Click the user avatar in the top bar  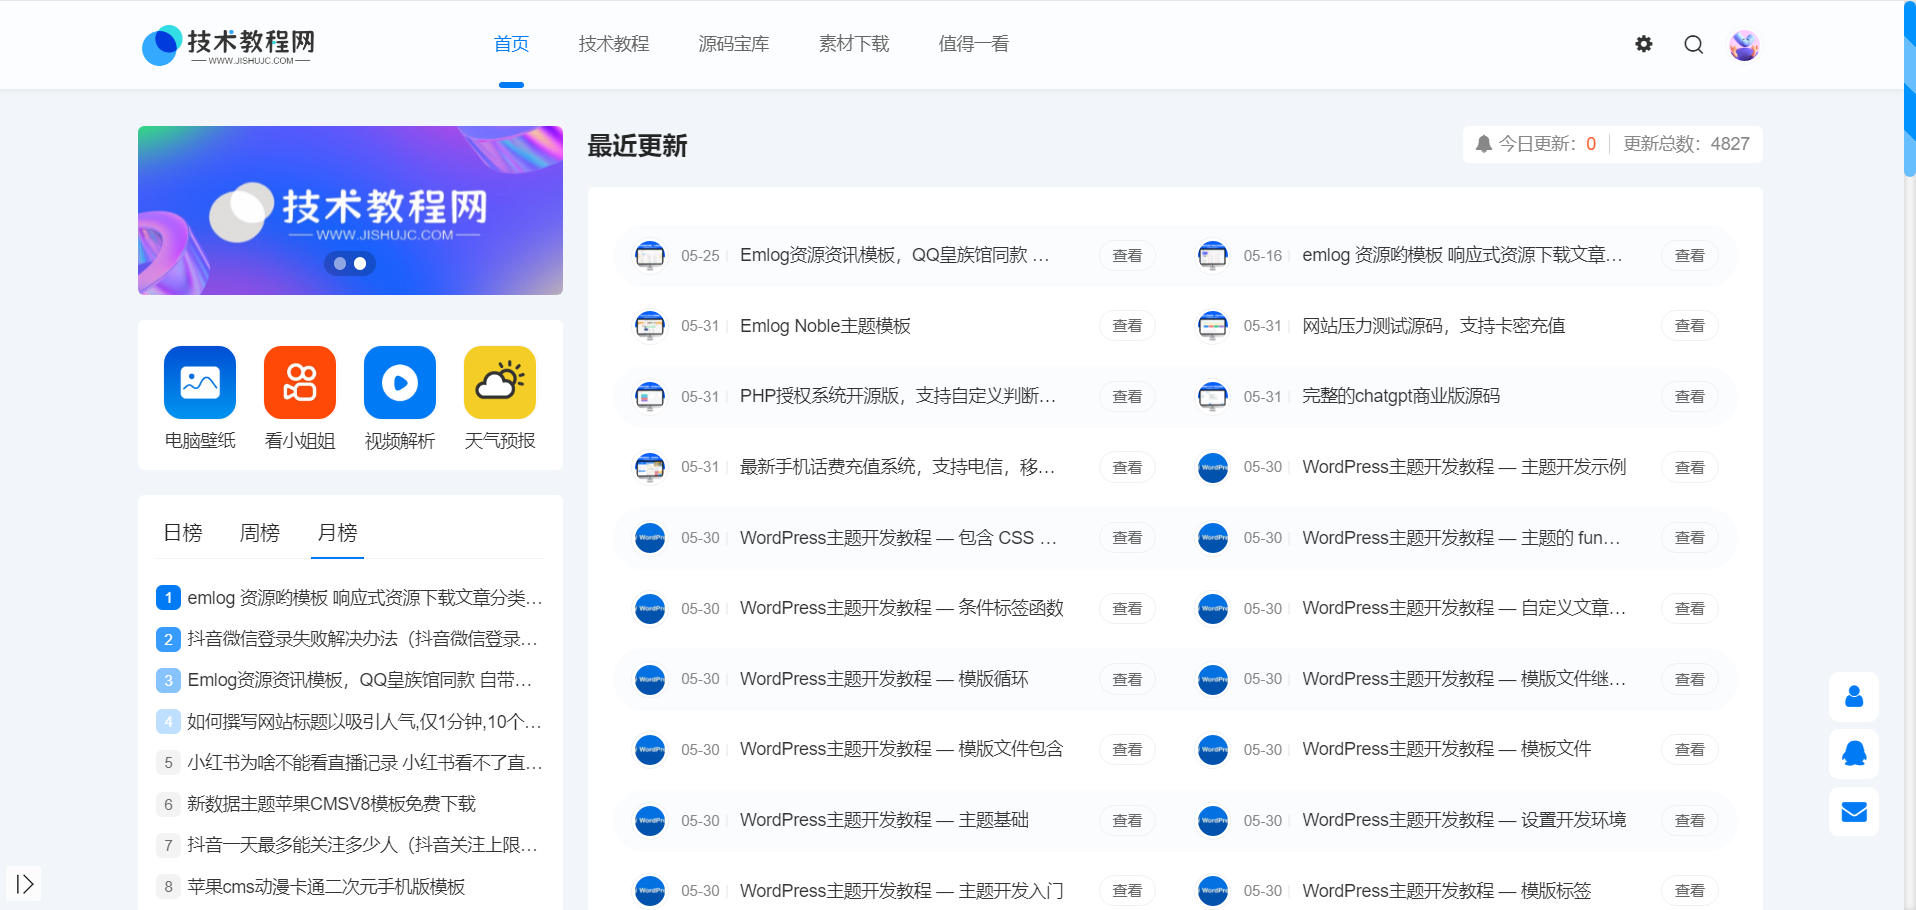(1744, 44)
